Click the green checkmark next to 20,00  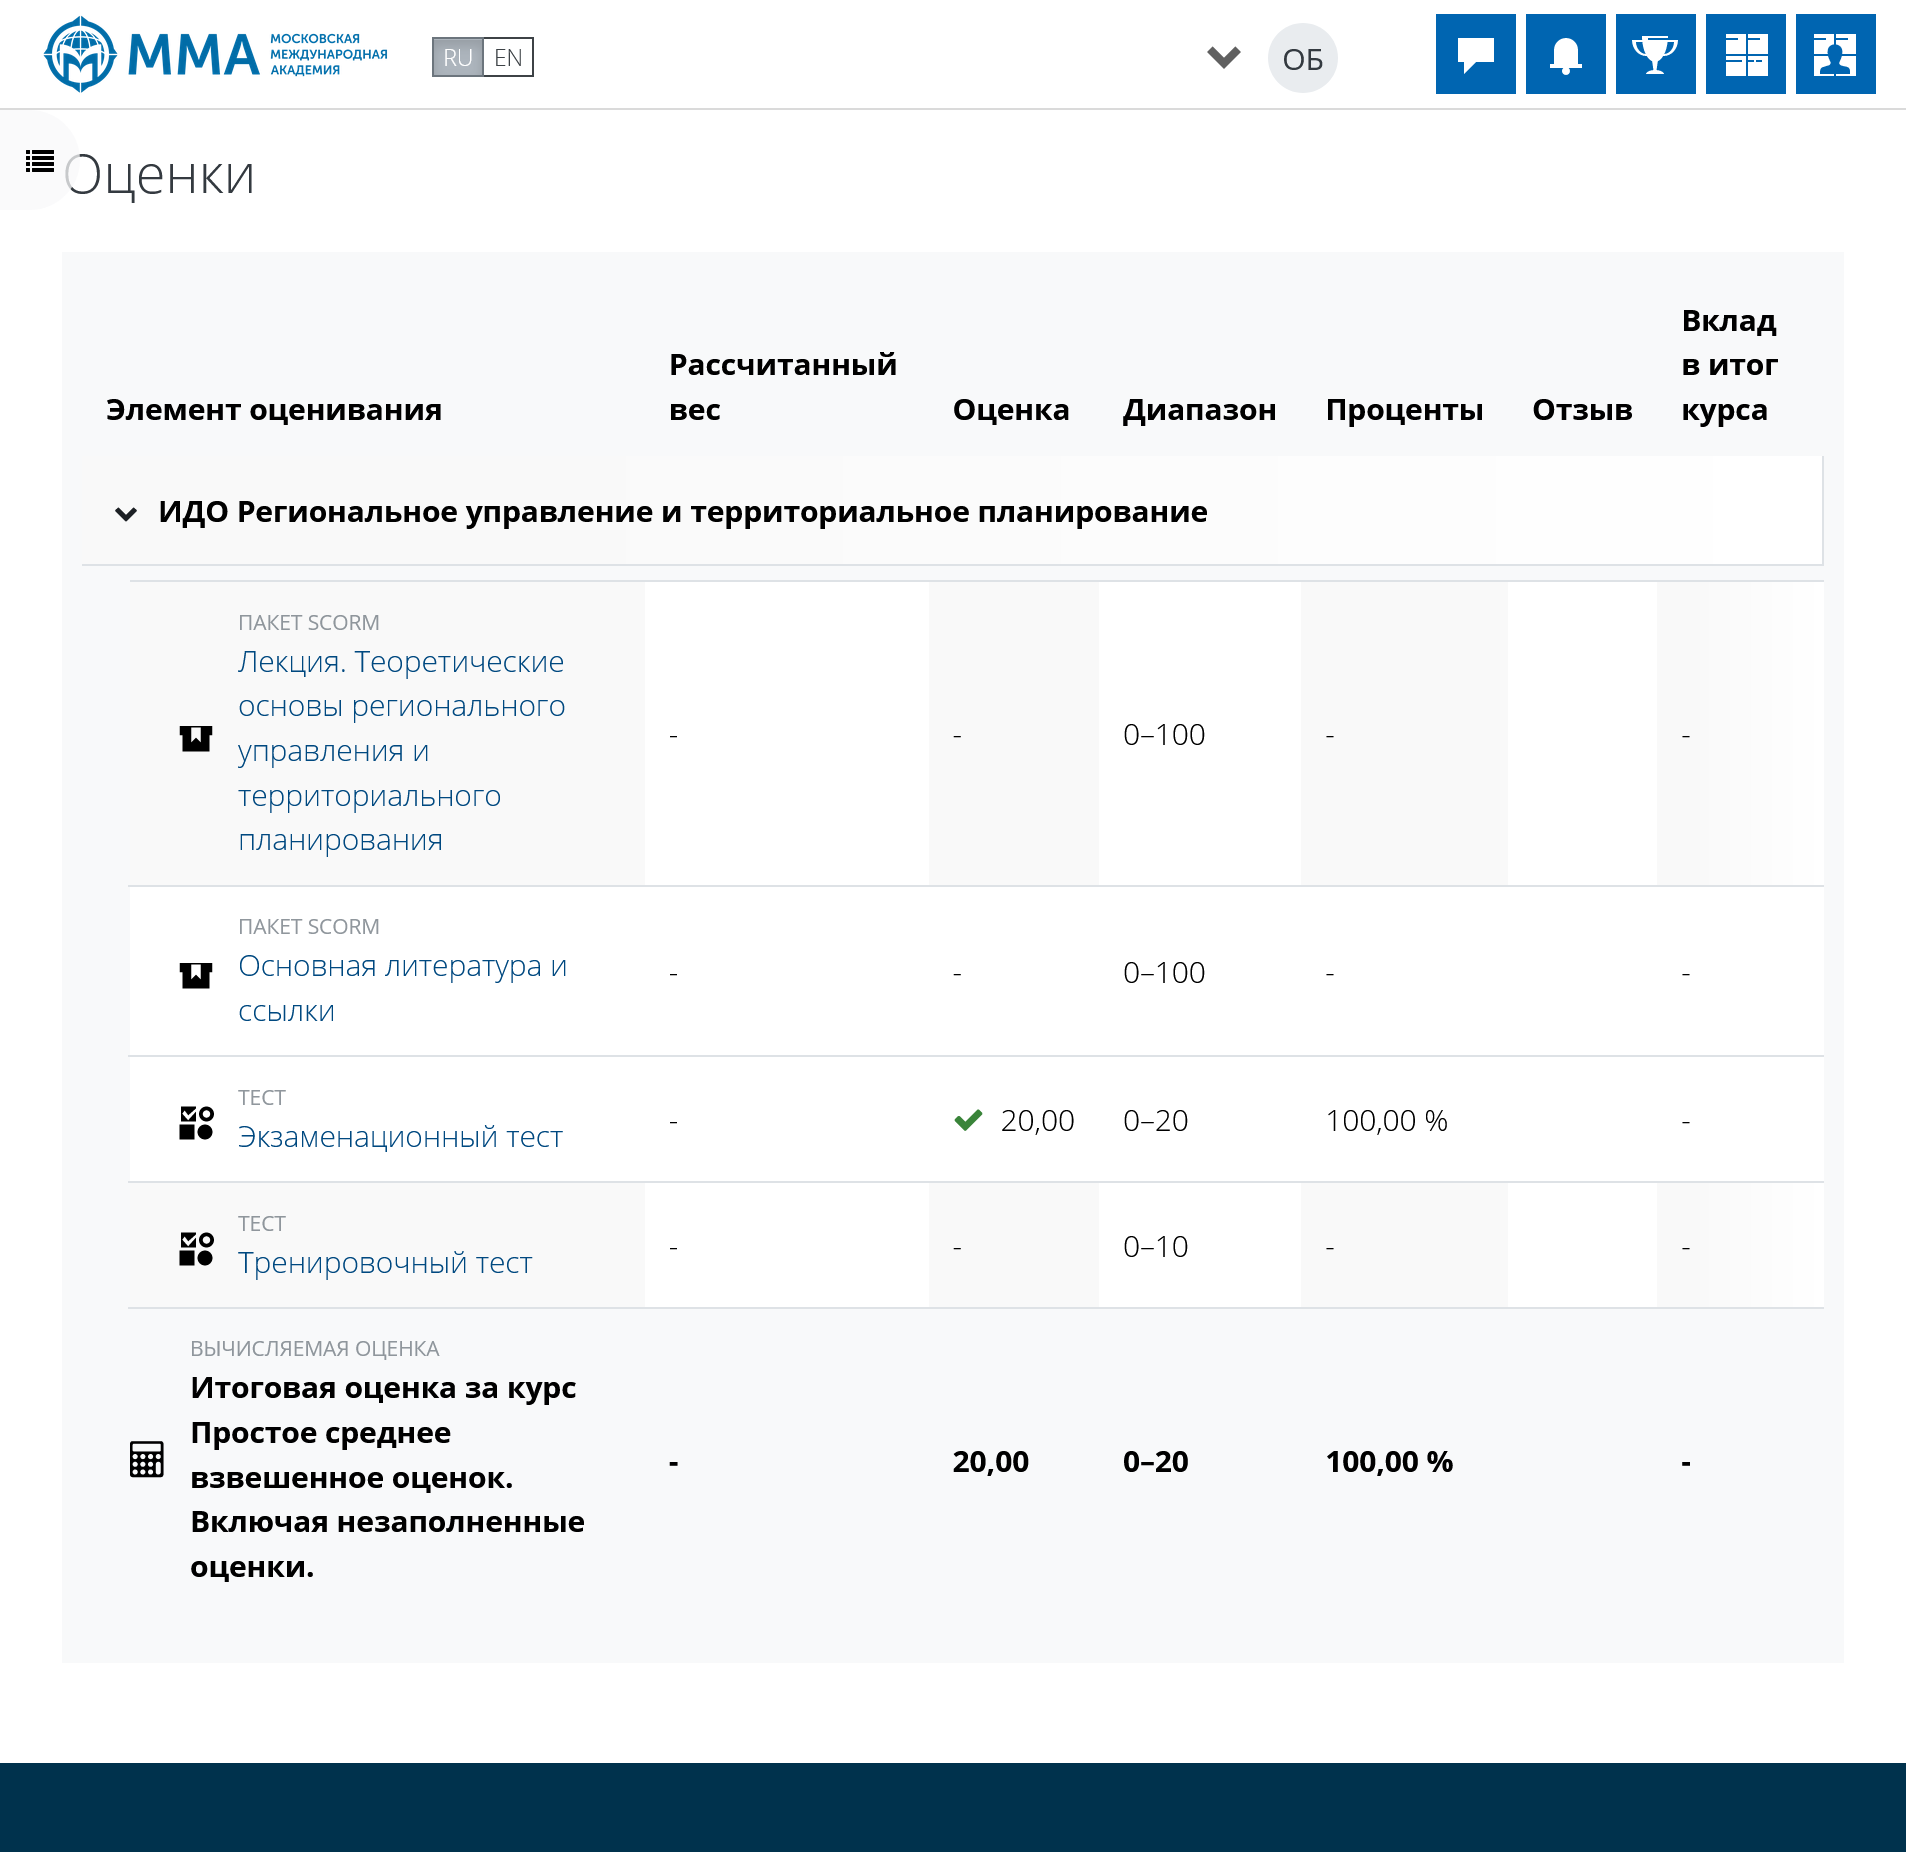(x=968, y=1120)
